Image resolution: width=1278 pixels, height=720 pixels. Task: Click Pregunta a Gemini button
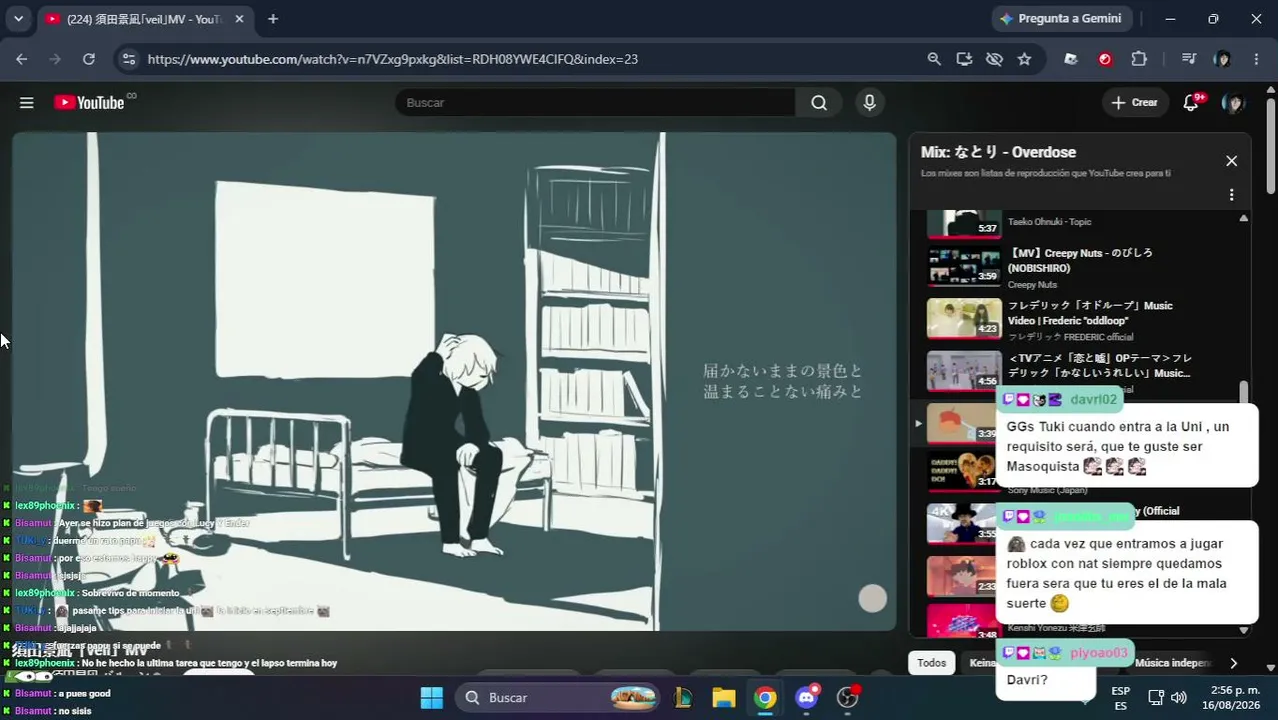pyautogui.click(x=1061, y=18)
